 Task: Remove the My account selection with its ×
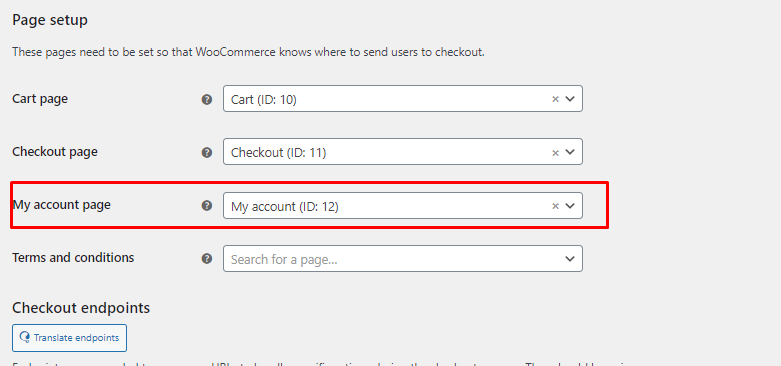tap(555, 206)
